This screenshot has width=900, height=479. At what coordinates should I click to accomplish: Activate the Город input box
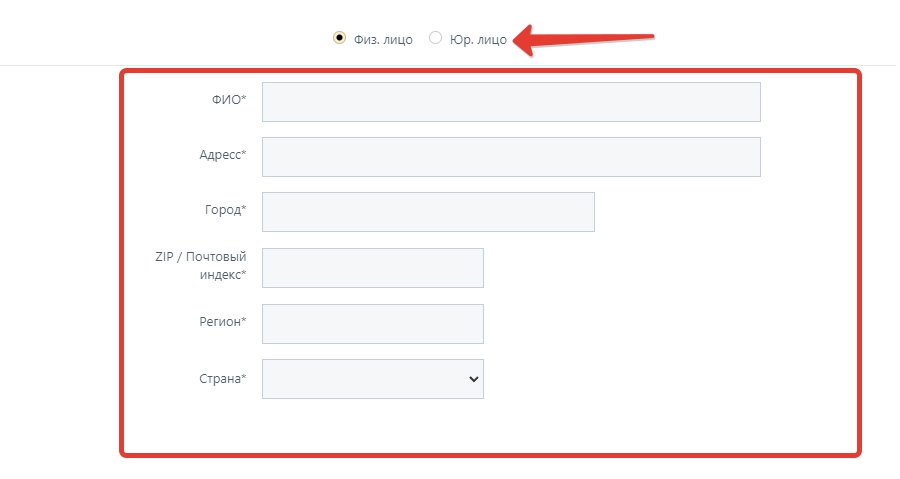point(428,212)
